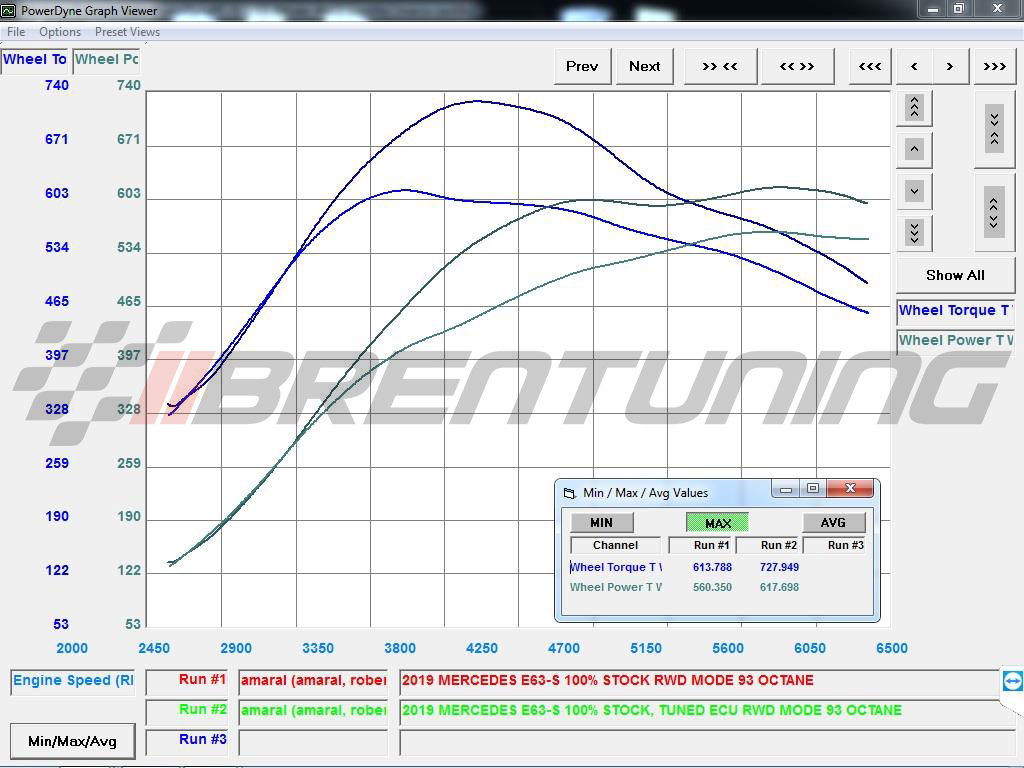Compress vertical scale with inward-pointing chevrons button
This screenshot has width=1024, height=768.
(994, 129)
